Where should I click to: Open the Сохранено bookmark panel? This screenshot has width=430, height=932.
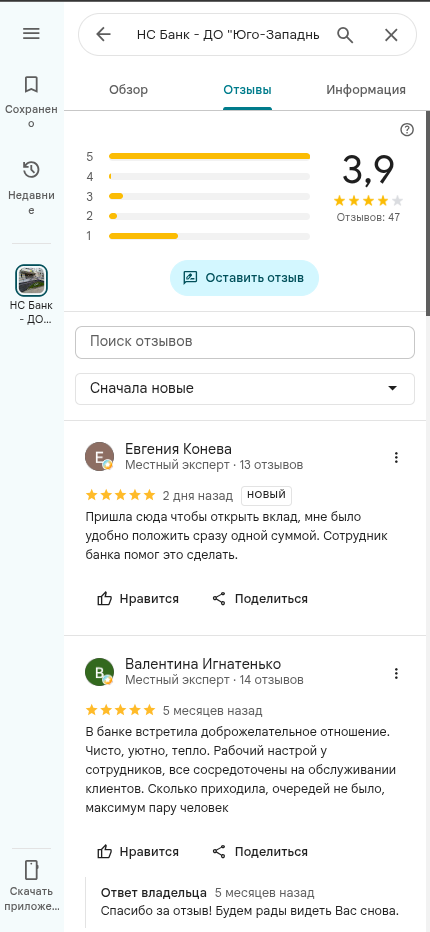tap(31, 102)
